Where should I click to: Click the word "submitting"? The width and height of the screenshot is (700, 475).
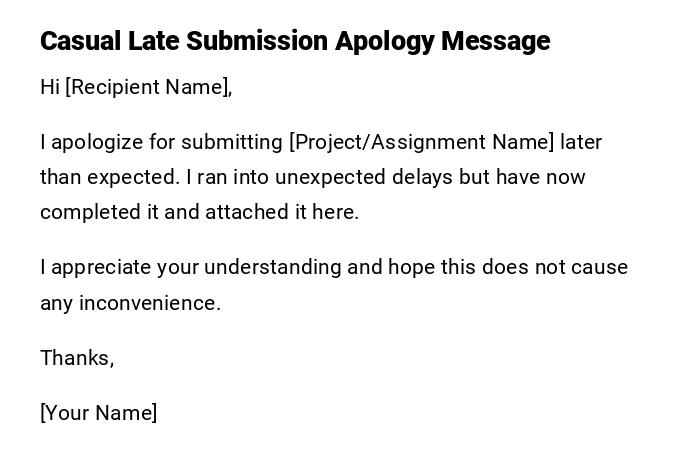(x=236, y=142)
